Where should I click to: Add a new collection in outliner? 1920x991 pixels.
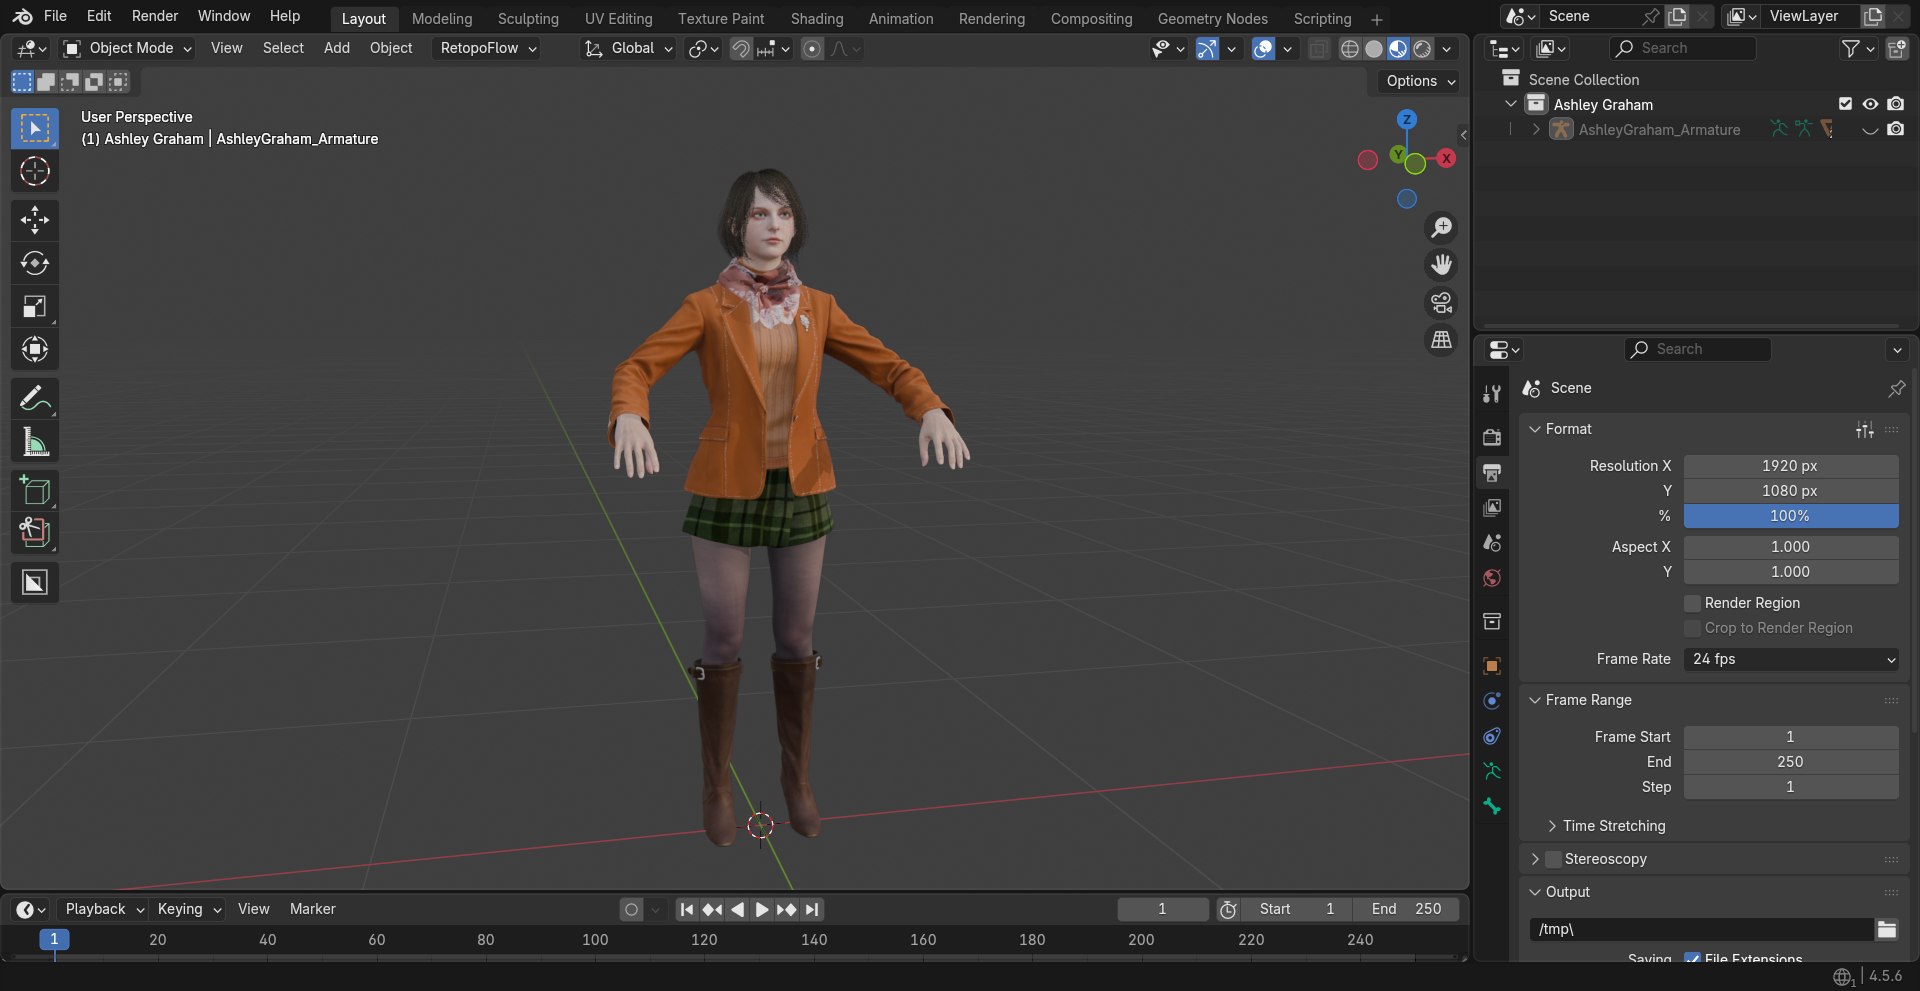point(1896,48)
